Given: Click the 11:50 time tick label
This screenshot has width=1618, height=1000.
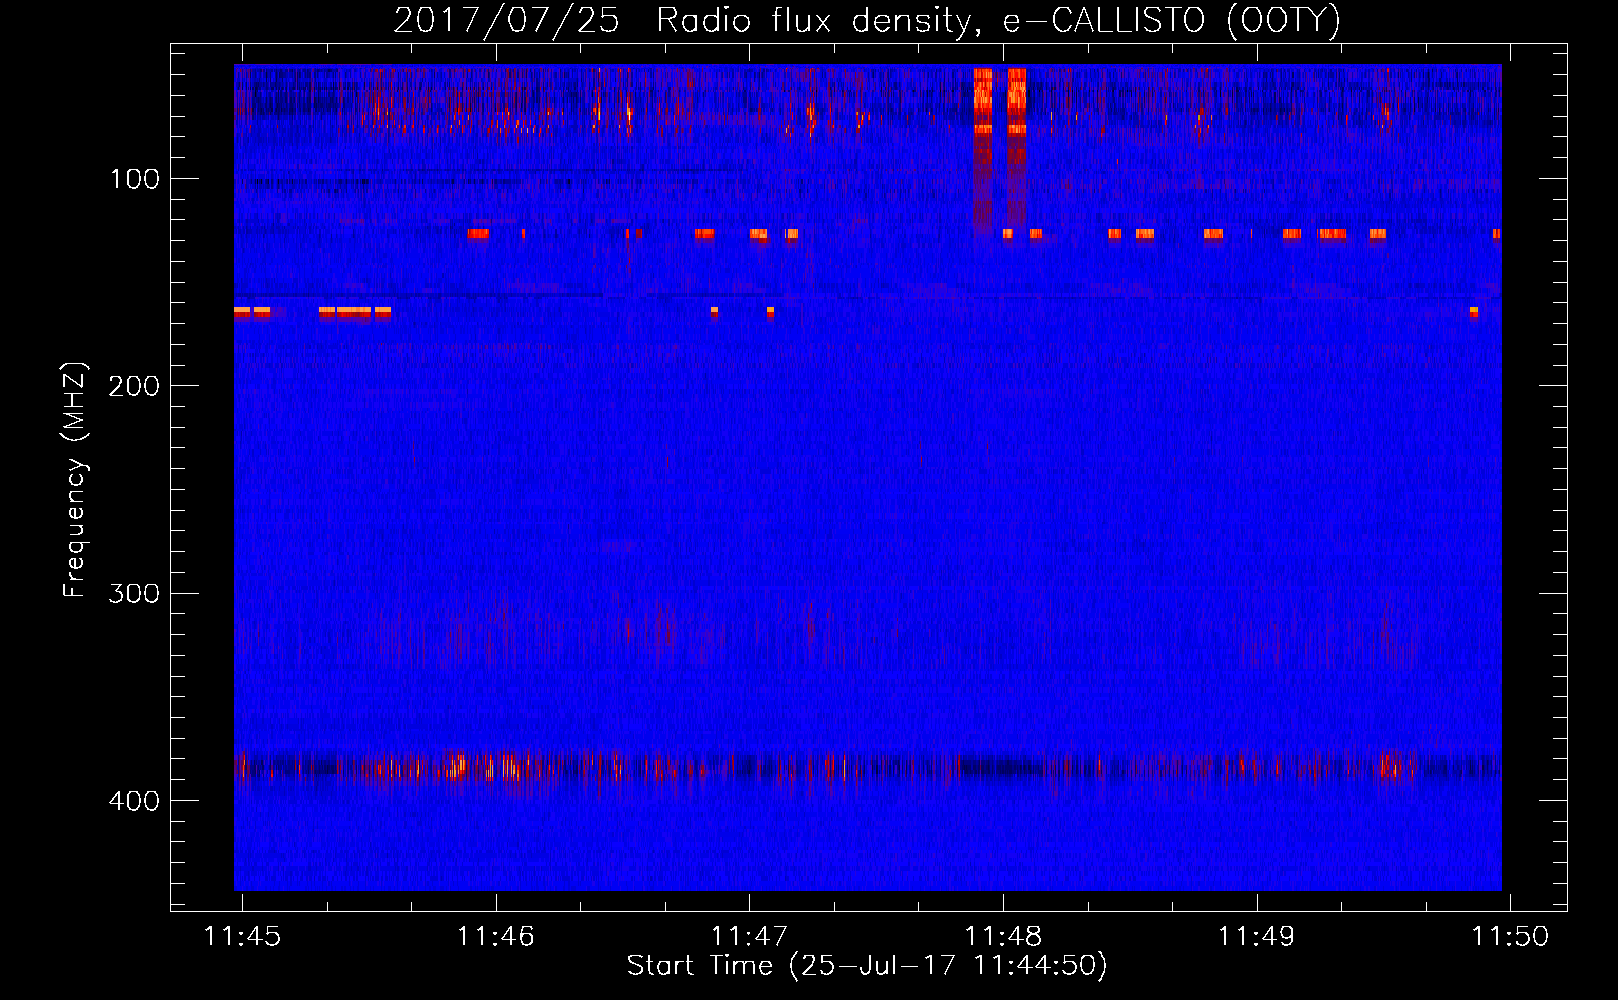Looking at the screenshot, I should (x=1510, y=936).
